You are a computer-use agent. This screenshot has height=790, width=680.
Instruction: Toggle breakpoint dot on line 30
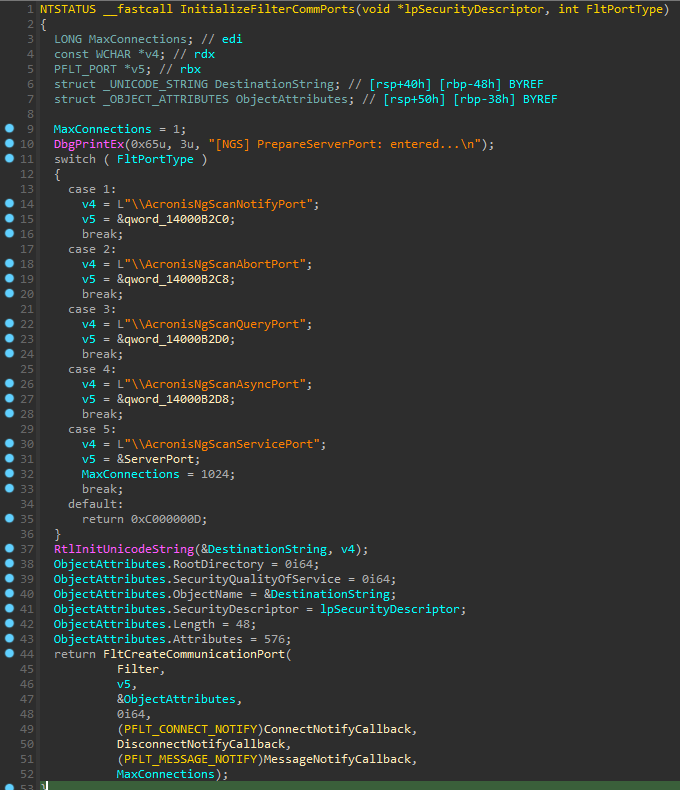[9, 443]
